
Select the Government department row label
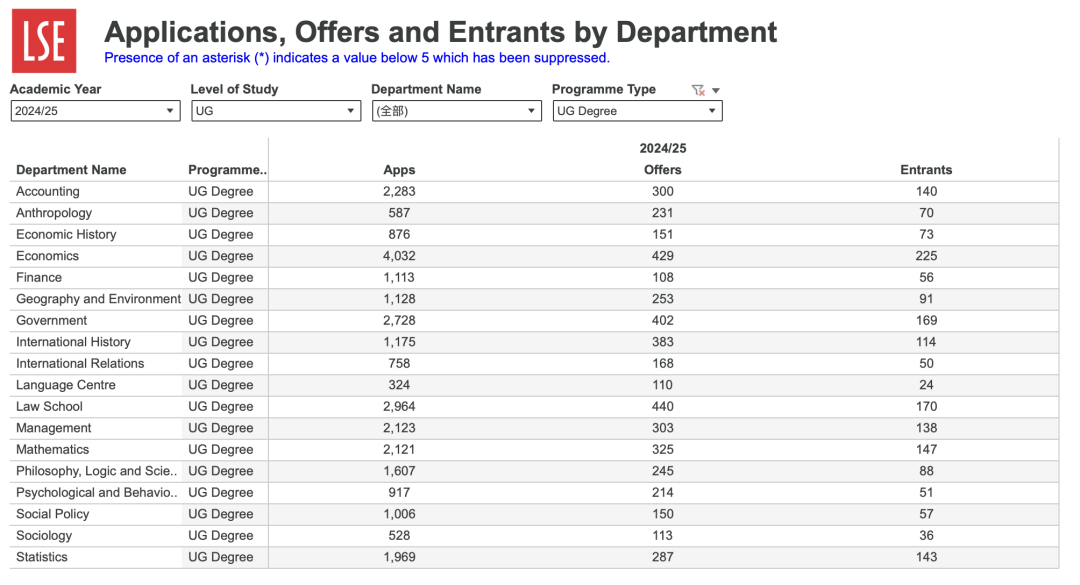point(52,320)
